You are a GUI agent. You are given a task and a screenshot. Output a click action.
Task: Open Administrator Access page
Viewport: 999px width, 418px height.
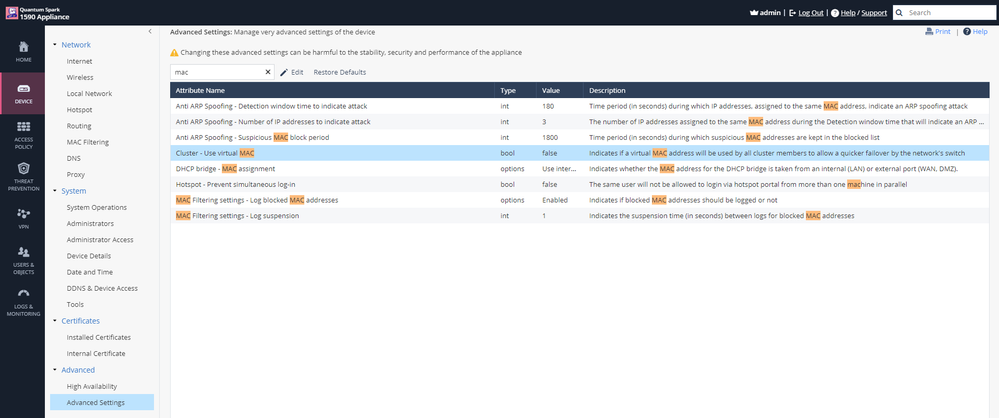(99, 240)
